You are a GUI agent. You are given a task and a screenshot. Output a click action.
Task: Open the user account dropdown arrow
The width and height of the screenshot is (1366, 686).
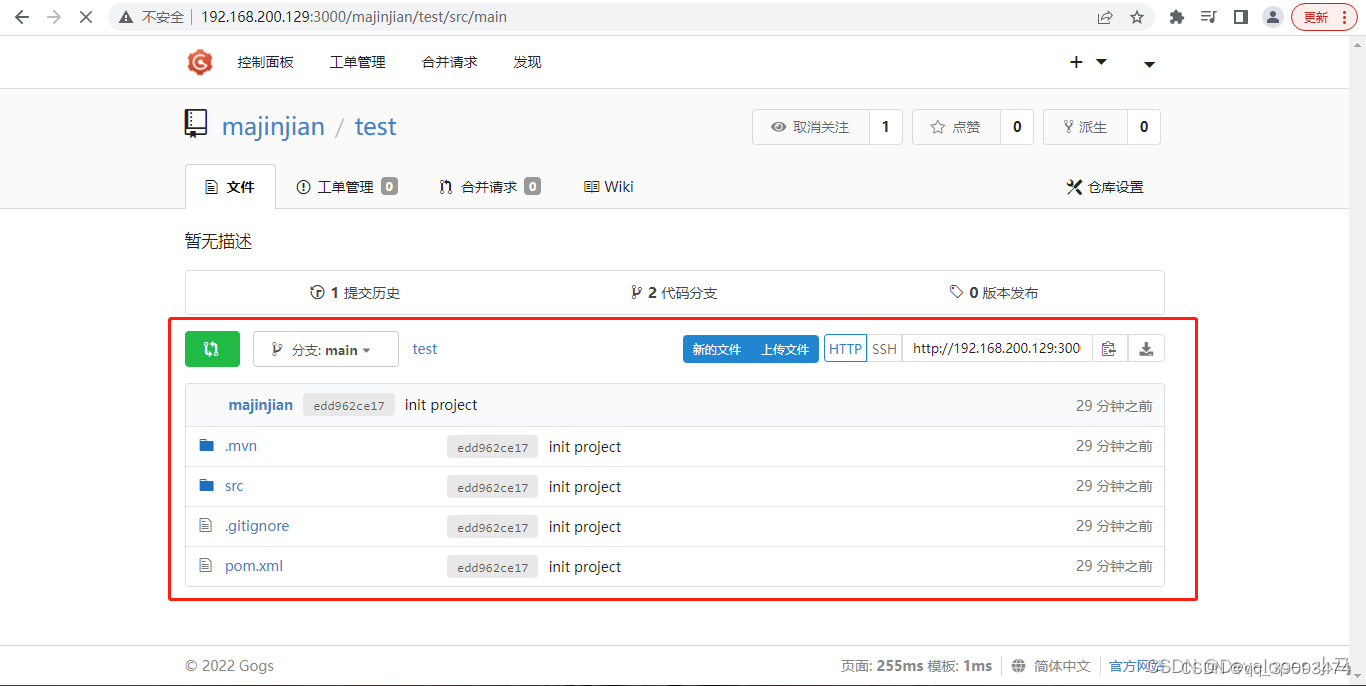(x=1149, y=64)
